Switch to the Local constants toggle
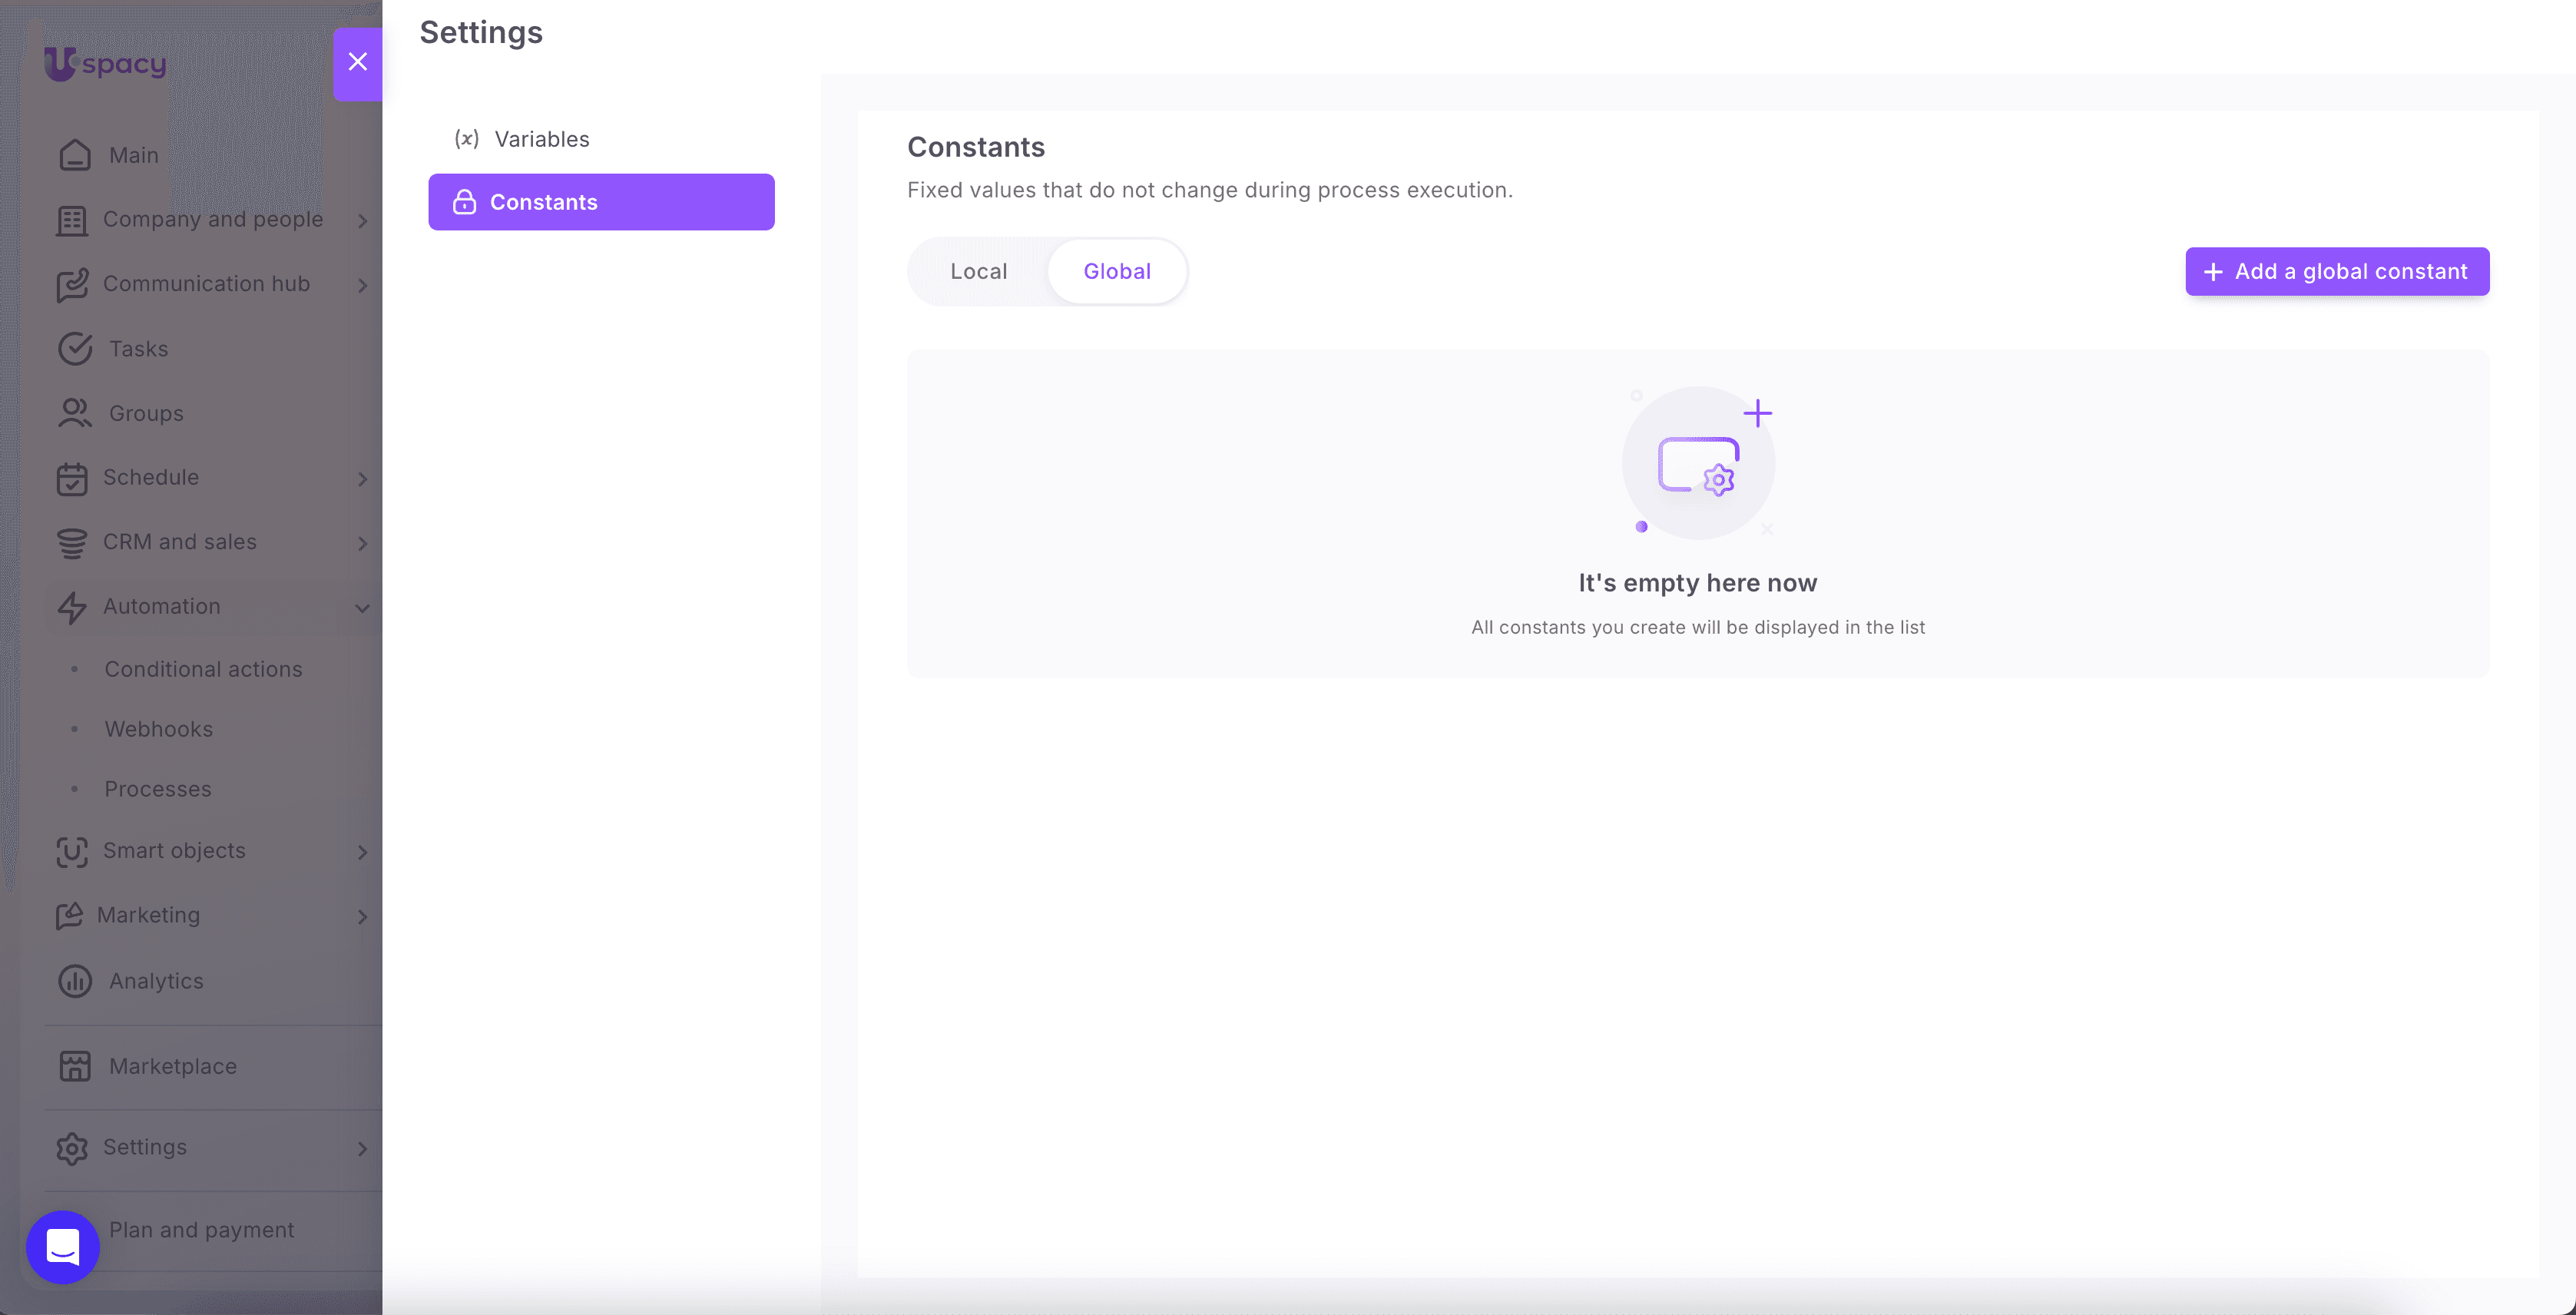Screen dimensions: 2576x1315 979,272
